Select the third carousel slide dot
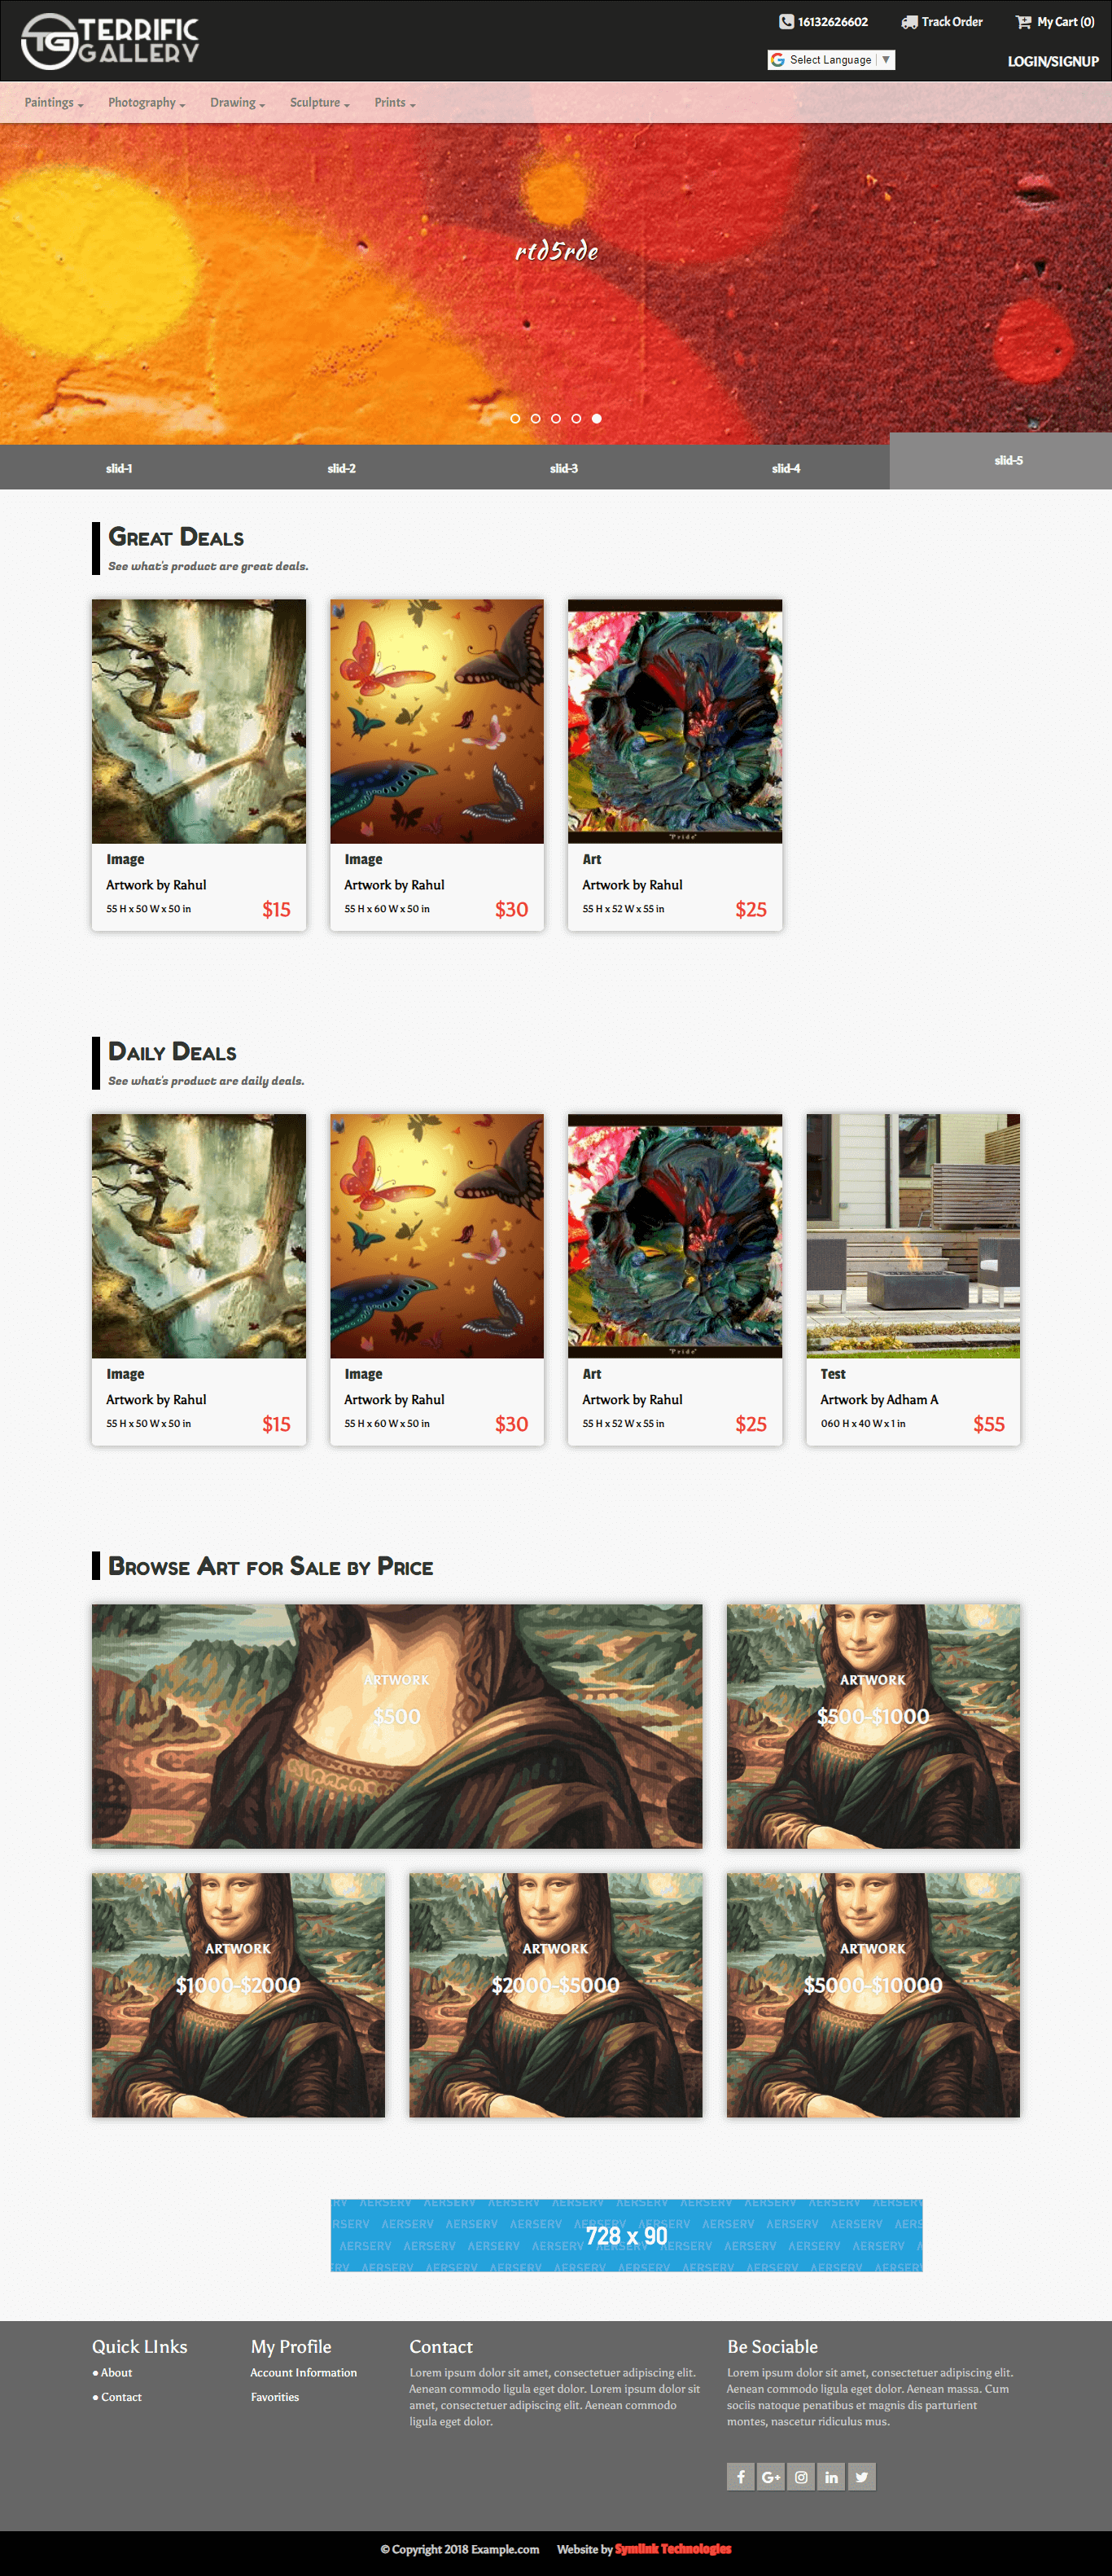Viewport: 1112px width, 2576px height. [556, 418]
